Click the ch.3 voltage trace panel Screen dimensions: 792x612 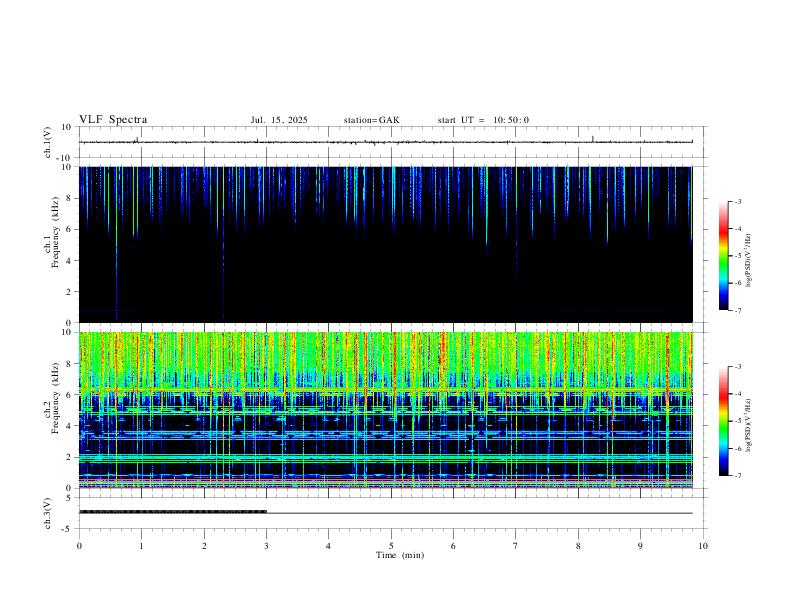point(391,513)
